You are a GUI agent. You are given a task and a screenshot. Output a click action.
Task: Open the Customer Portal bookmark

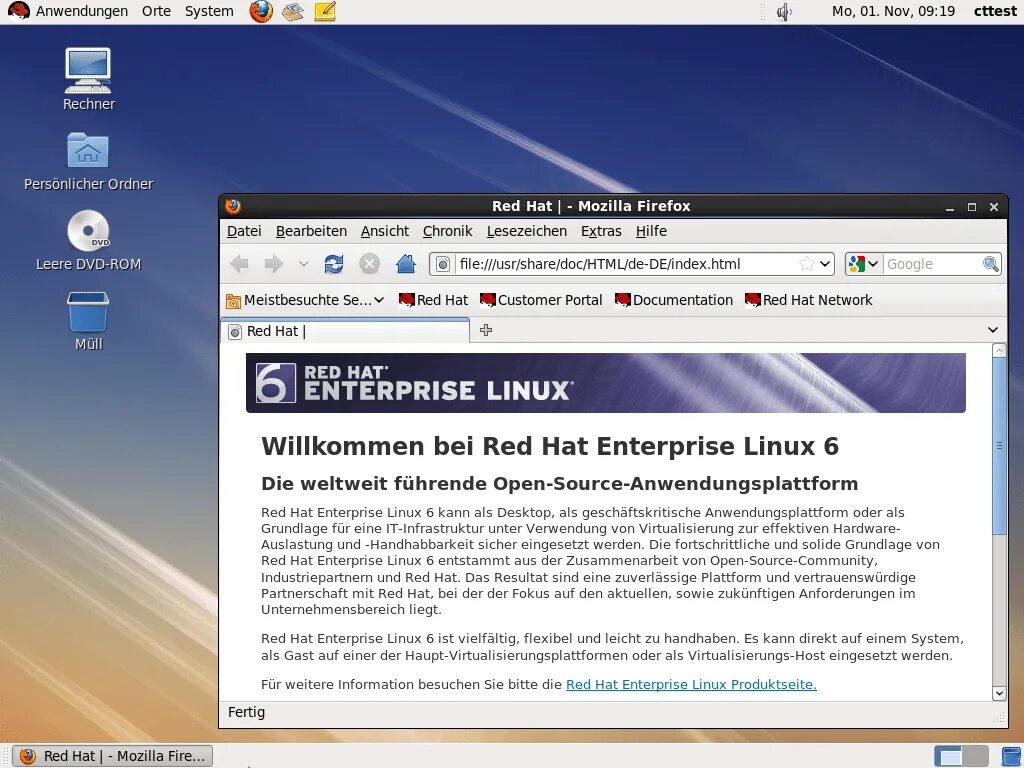541,300
